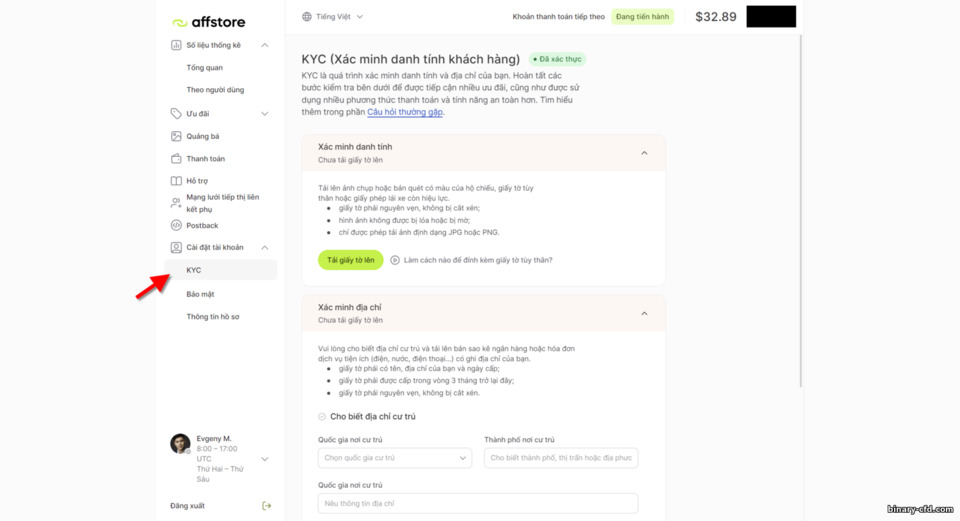Open Tổng quan in the sidebar
960x521 pixels.
(x=204, y=67)
